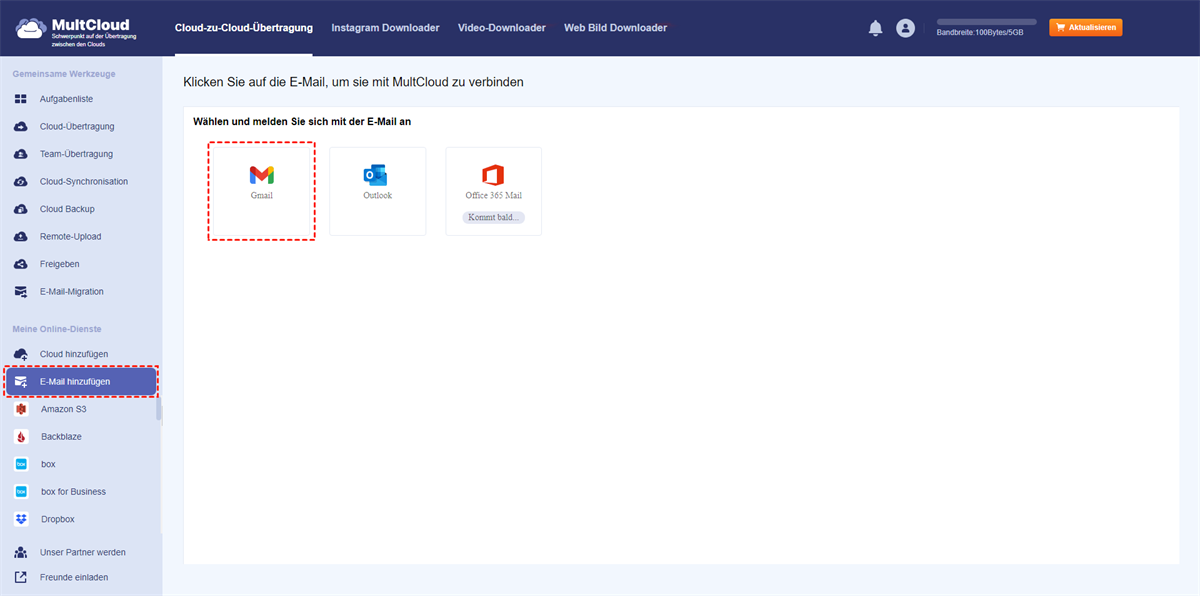1200x596 pixels.
Task: Click the Aufgabenliste grid icon
Action: coord(20,99)
